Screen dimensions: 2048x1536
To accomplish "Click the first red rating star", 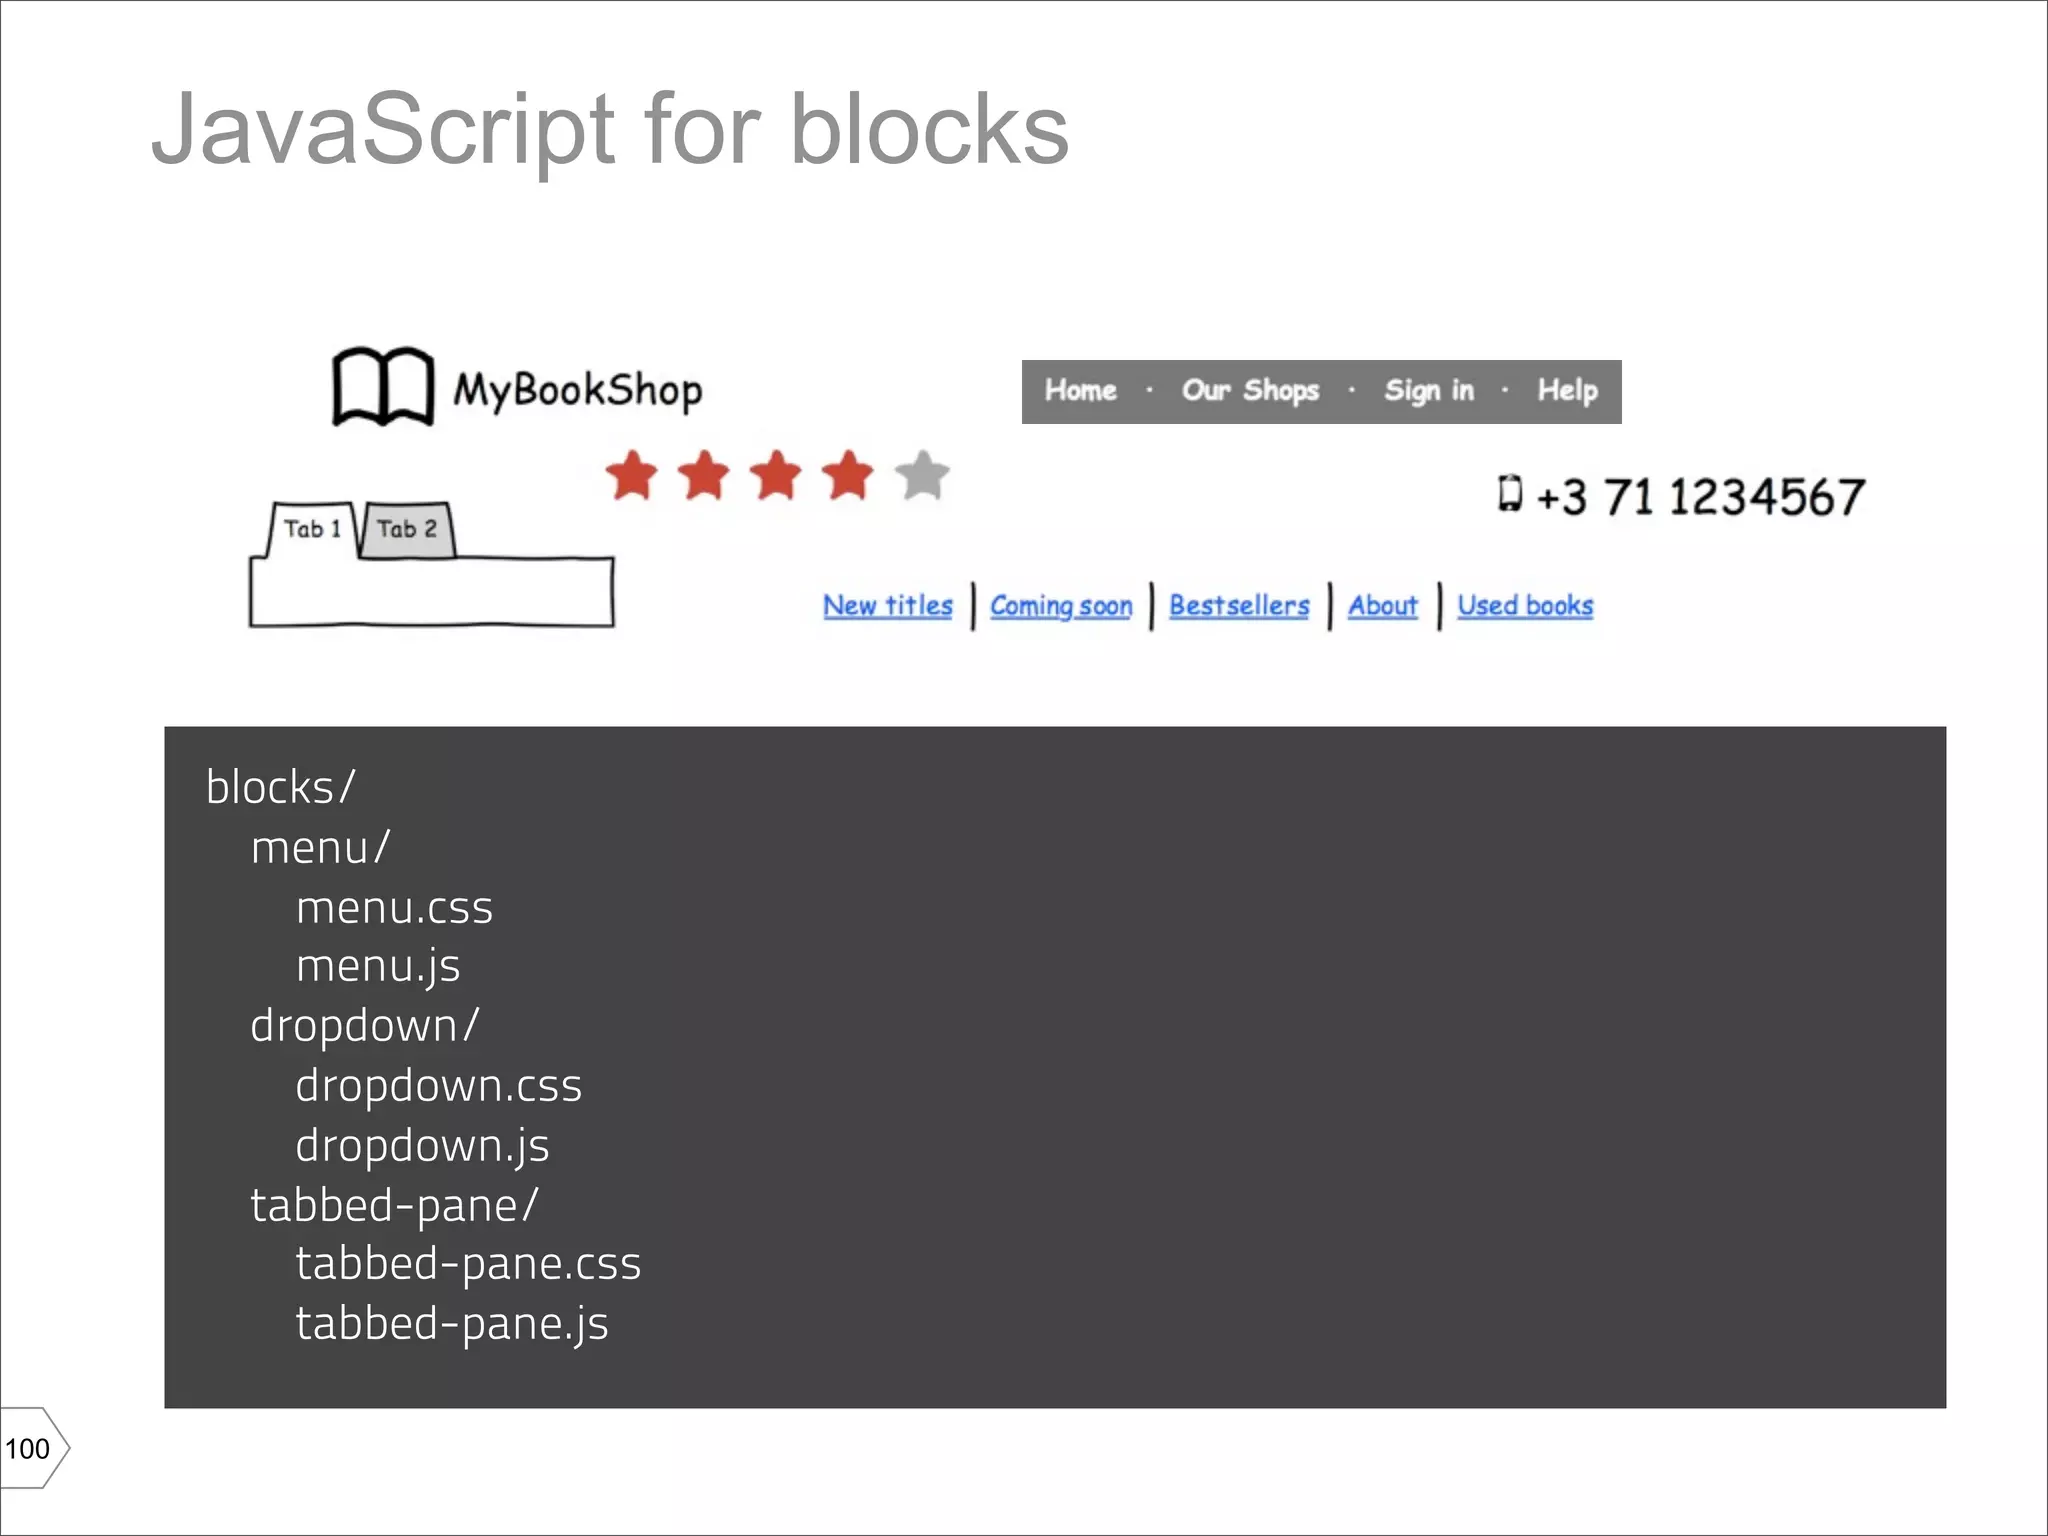I will [x=632, y=475].
